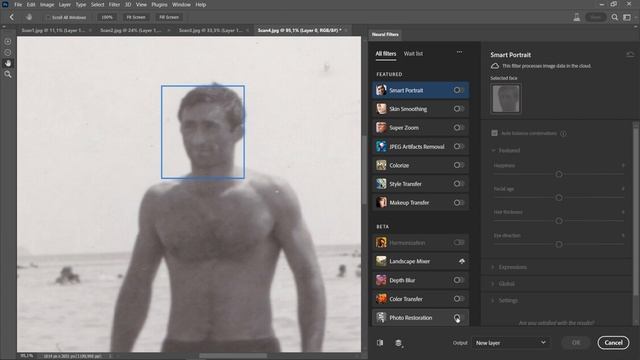
Task: Click the layer preview stack icon at bottom
Action: click(399, 343)
